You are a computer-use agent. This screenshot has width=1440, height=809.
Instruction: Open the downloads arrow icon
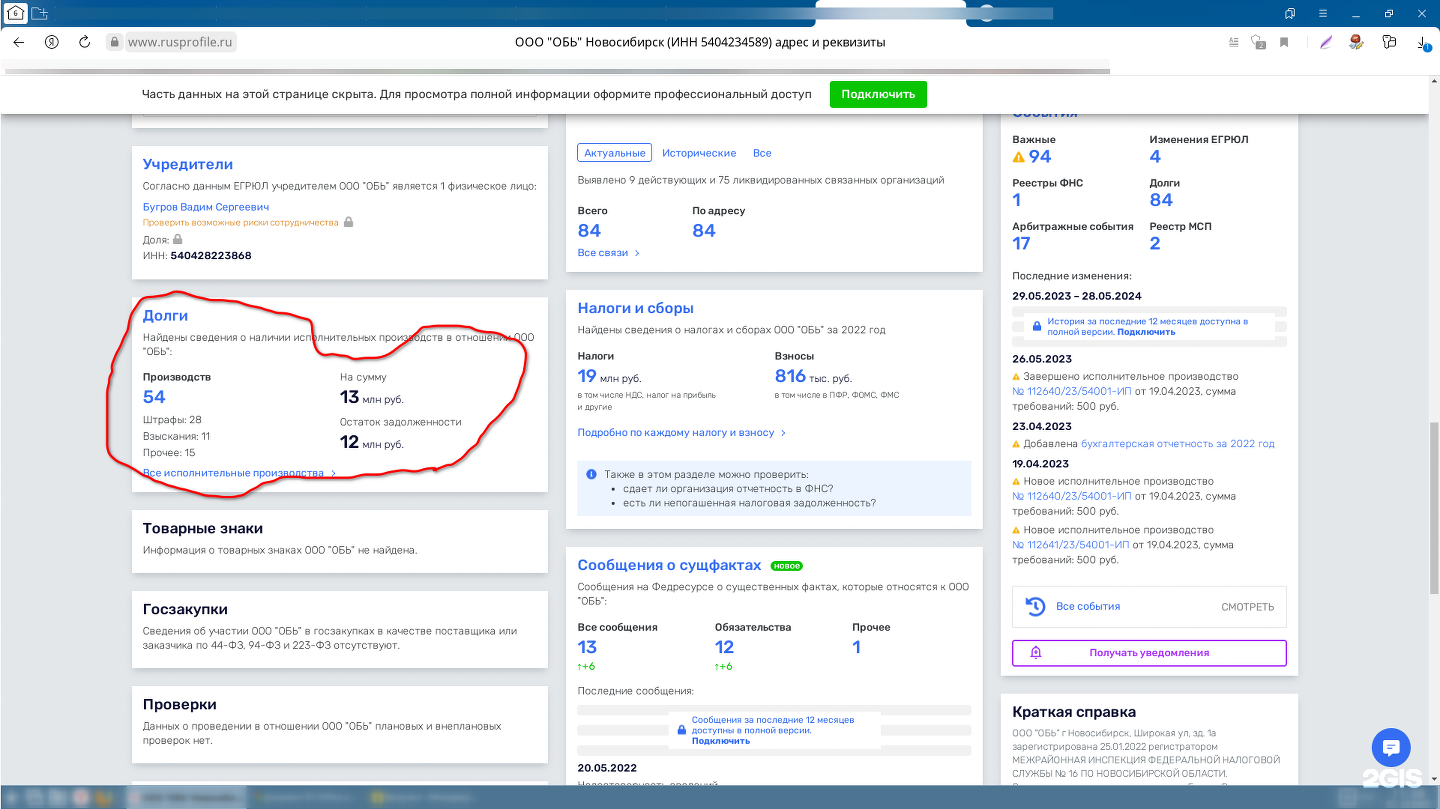point(1423,43)
